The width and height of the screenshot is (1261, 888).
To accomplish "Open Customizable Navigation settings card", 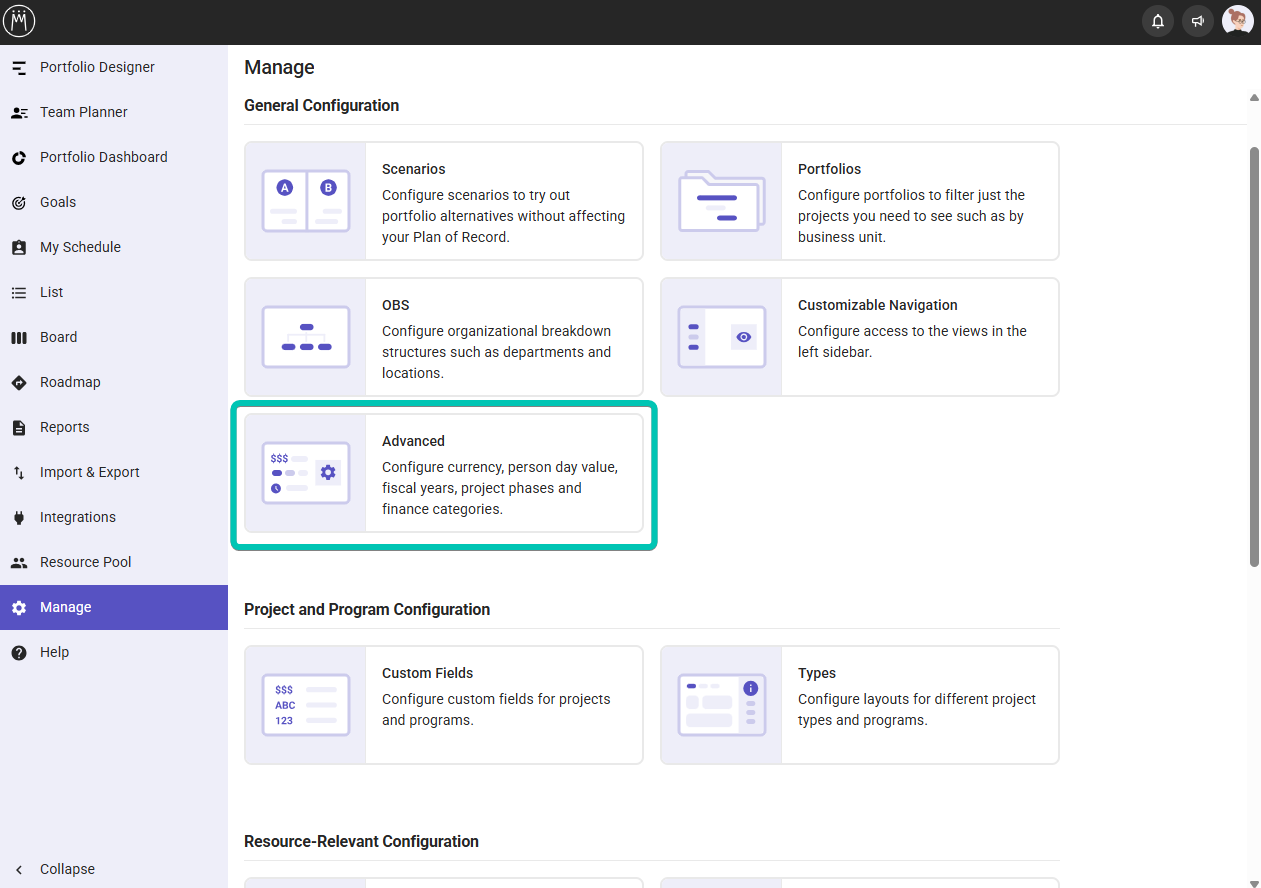I will [859, 337].
